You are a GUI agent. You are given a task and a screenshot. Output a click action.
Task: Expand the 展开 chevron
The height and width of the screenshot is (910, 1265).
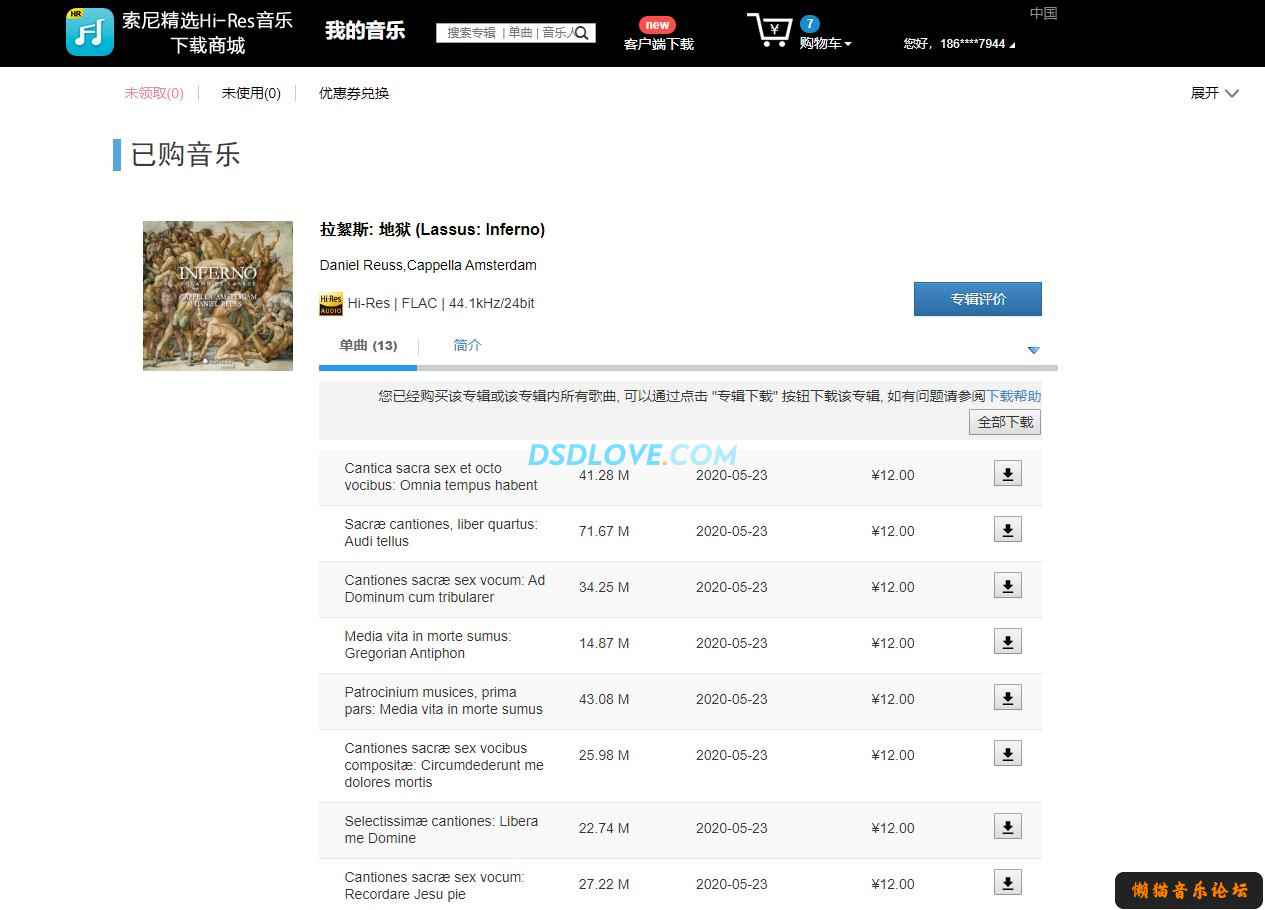[1231, 93]
